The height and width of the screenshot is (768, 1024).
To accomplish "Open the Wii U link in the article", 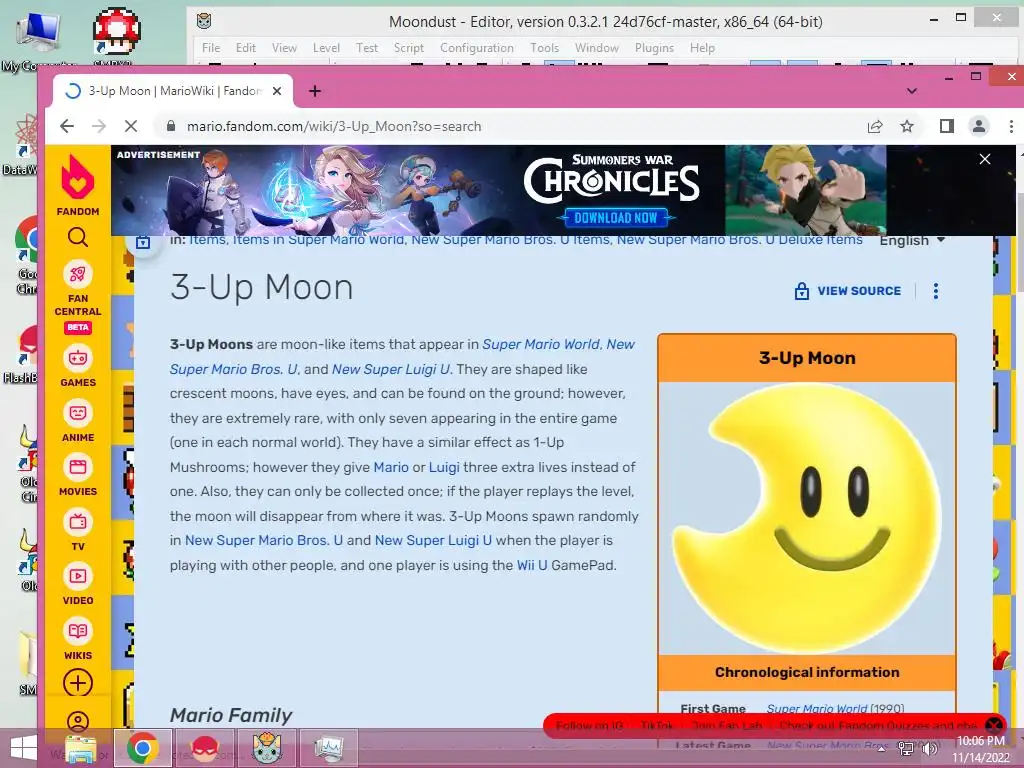I will (x=532, y=565).
